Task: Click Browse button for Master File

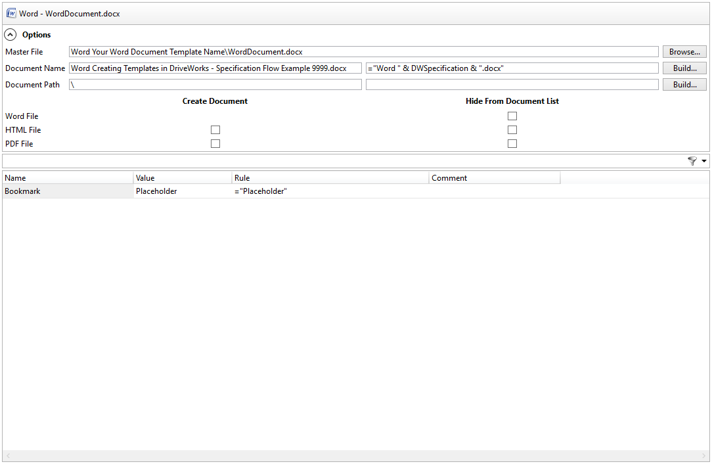Action: (684, 52)
